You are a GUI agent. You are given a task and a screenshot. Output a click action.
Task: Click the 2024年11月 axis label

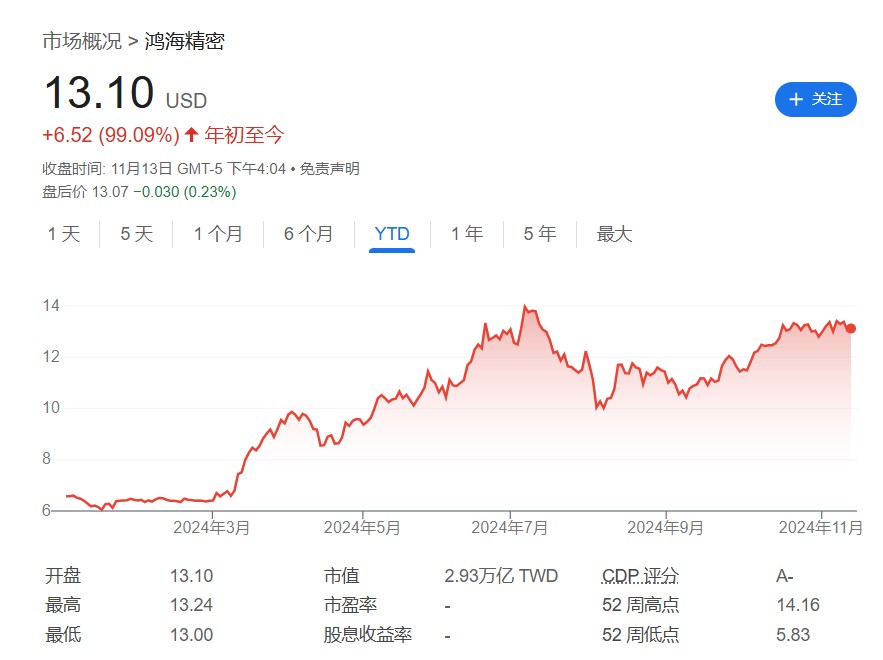click(x=820, y=528)
